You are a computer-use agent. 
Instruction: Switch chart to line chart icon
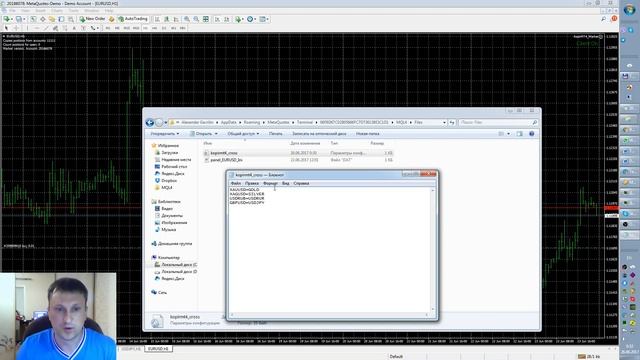coord(176,19)
